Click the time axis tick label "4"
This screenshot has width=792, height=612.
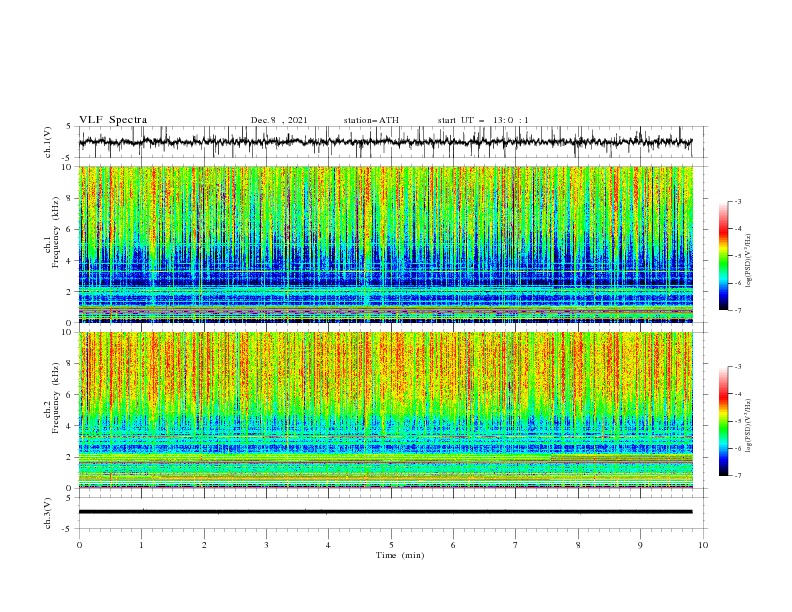click(x=328, y=545)
